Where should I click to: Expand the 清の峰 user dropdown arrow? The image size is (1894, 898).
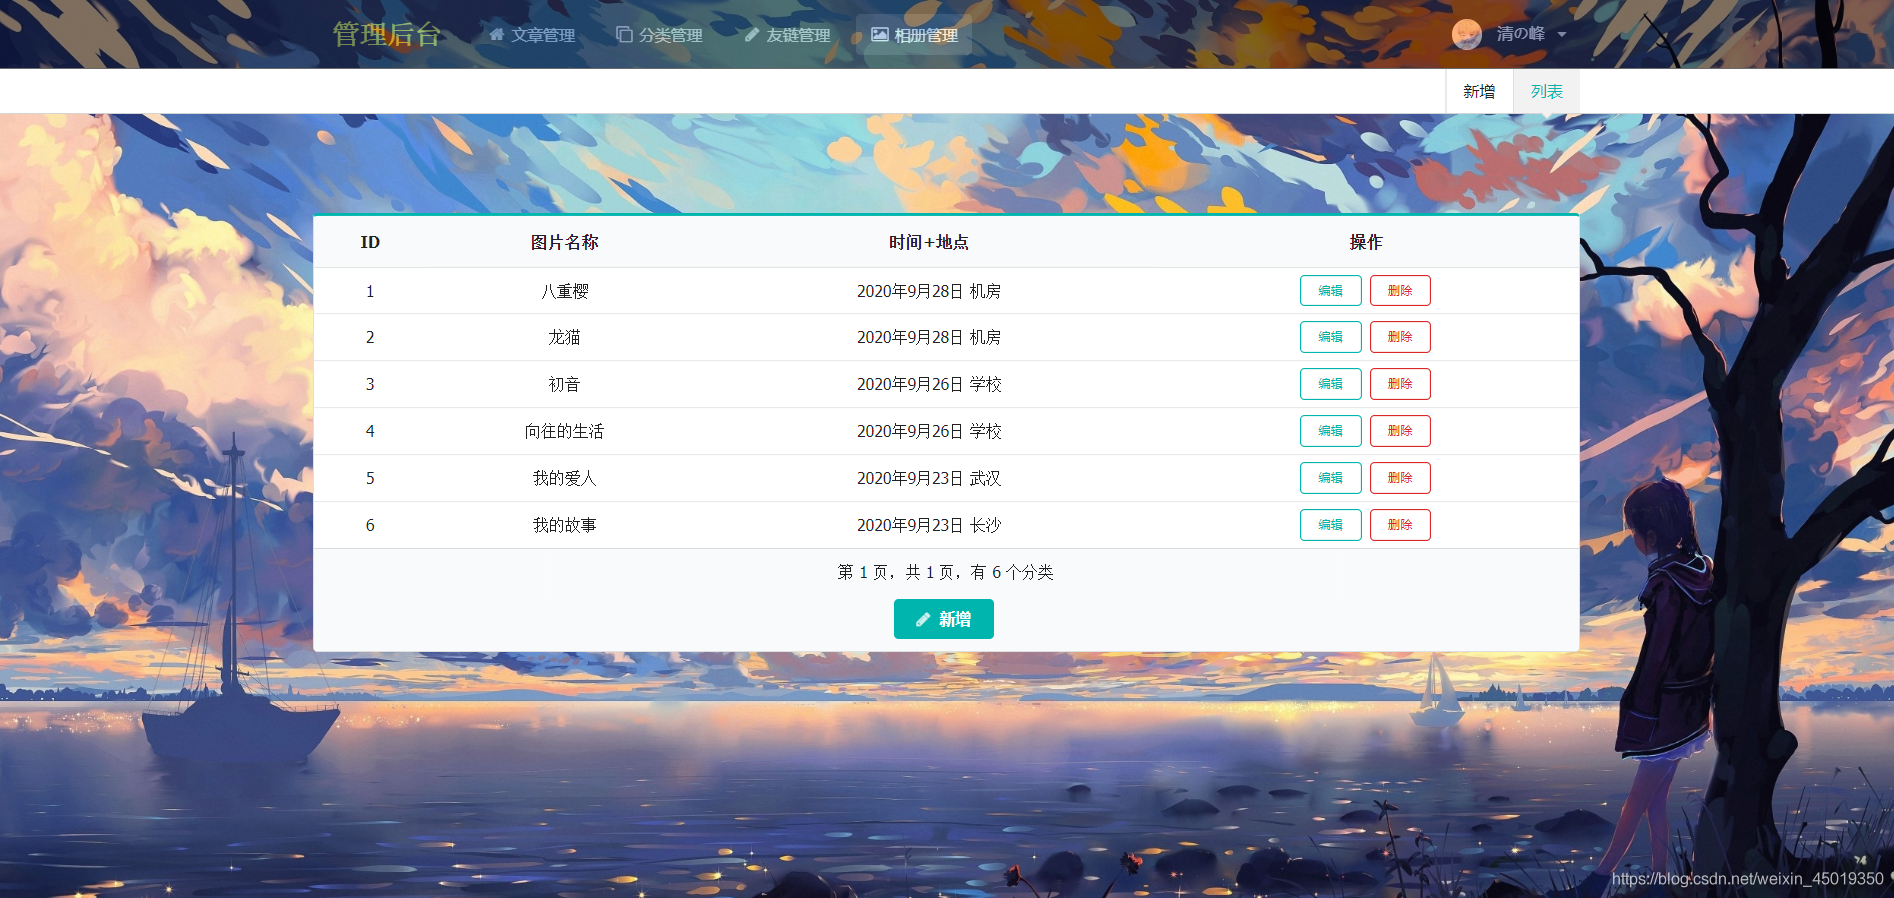[x=1562, y=34]
